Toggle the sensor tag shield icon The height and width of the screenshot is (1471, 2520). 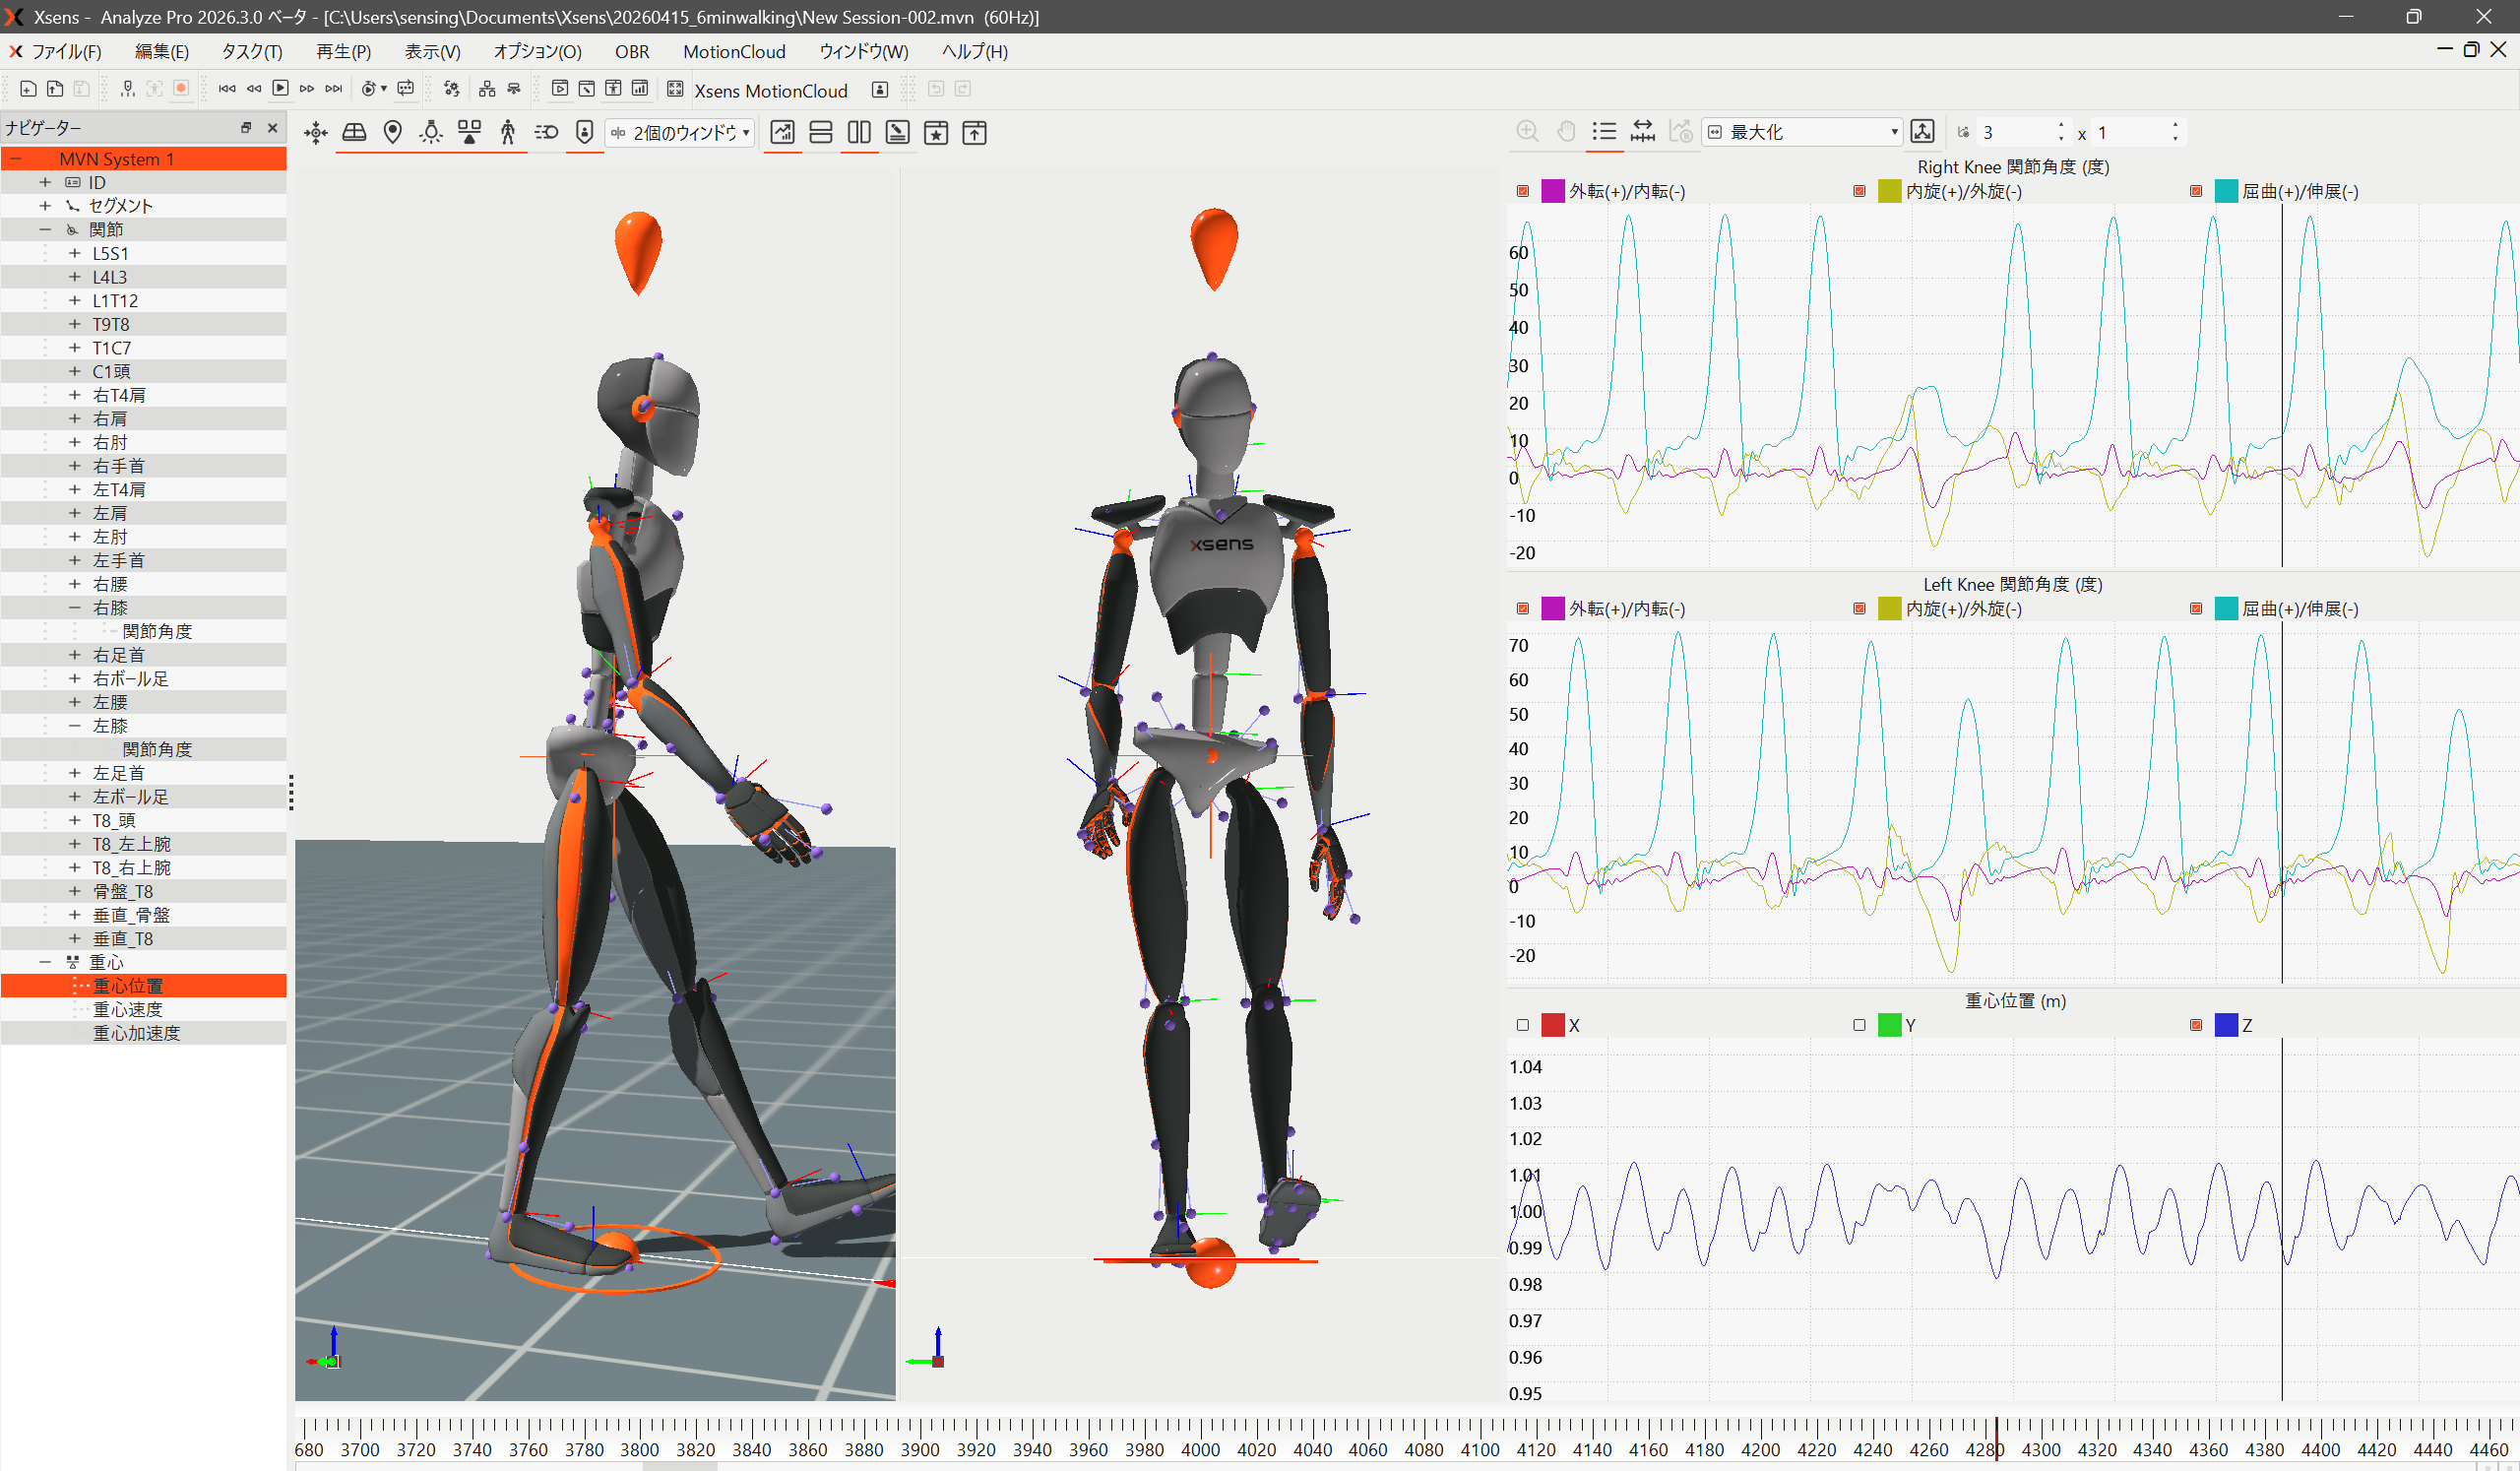[585, 133]
